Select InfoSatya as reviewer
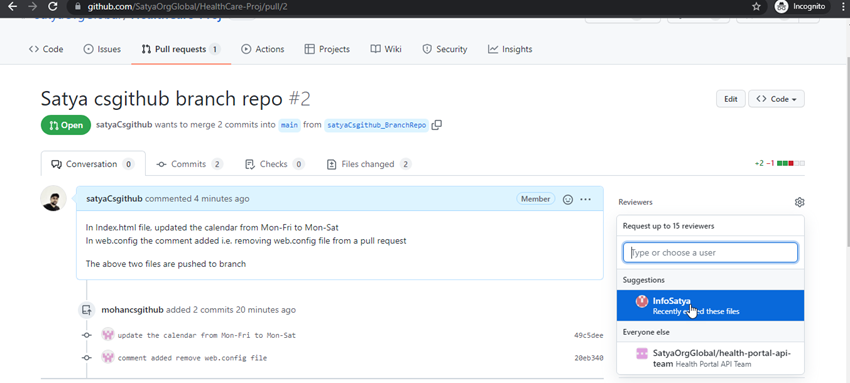The image size is (850, 383). click(x=710, y=306)
